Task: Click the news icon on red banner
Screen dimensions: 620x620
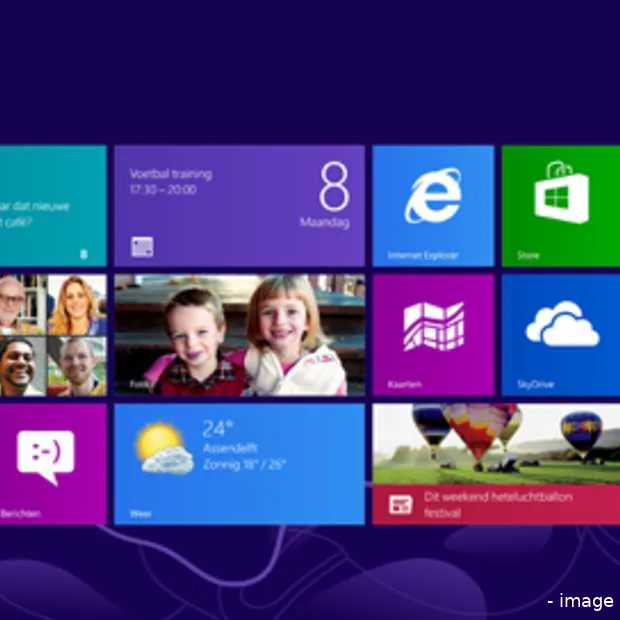Action: 401,505
